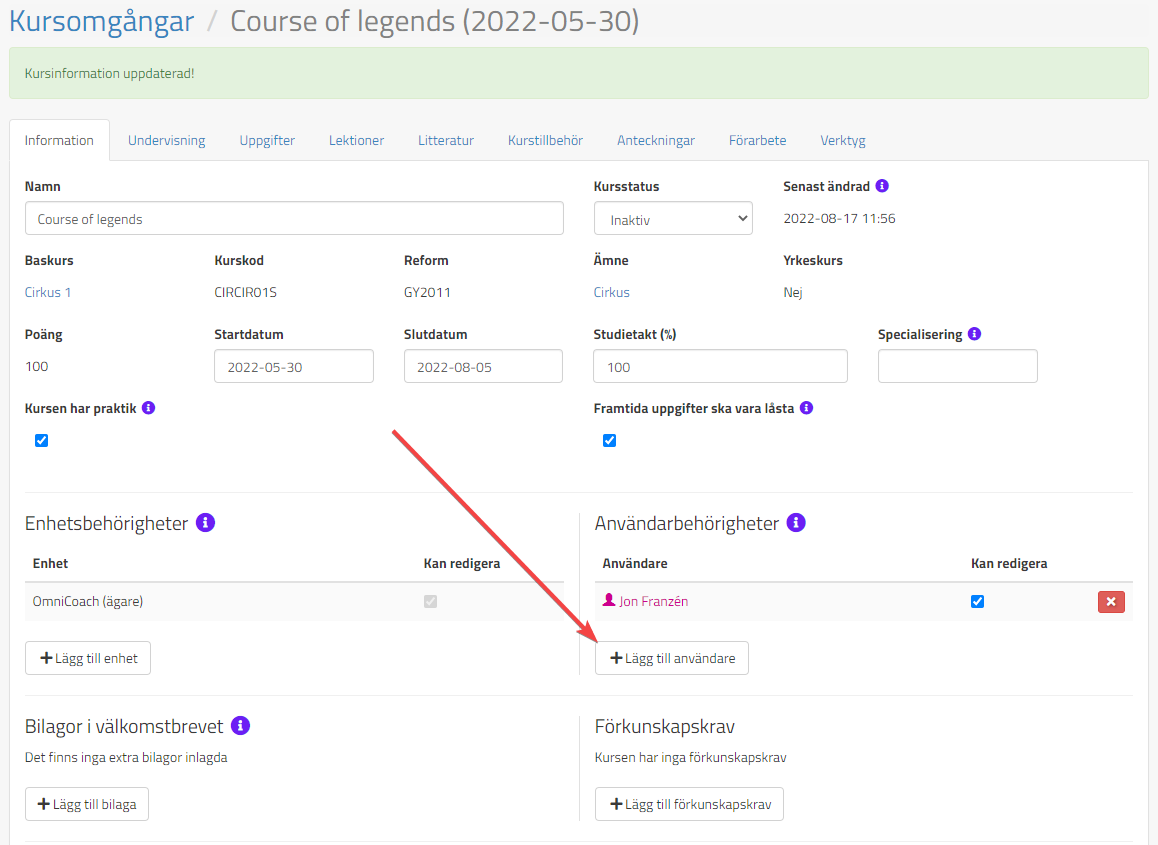Click info icon for Kursen har praktik
This screenshot has width=1158, height=845.
point(148,408)
